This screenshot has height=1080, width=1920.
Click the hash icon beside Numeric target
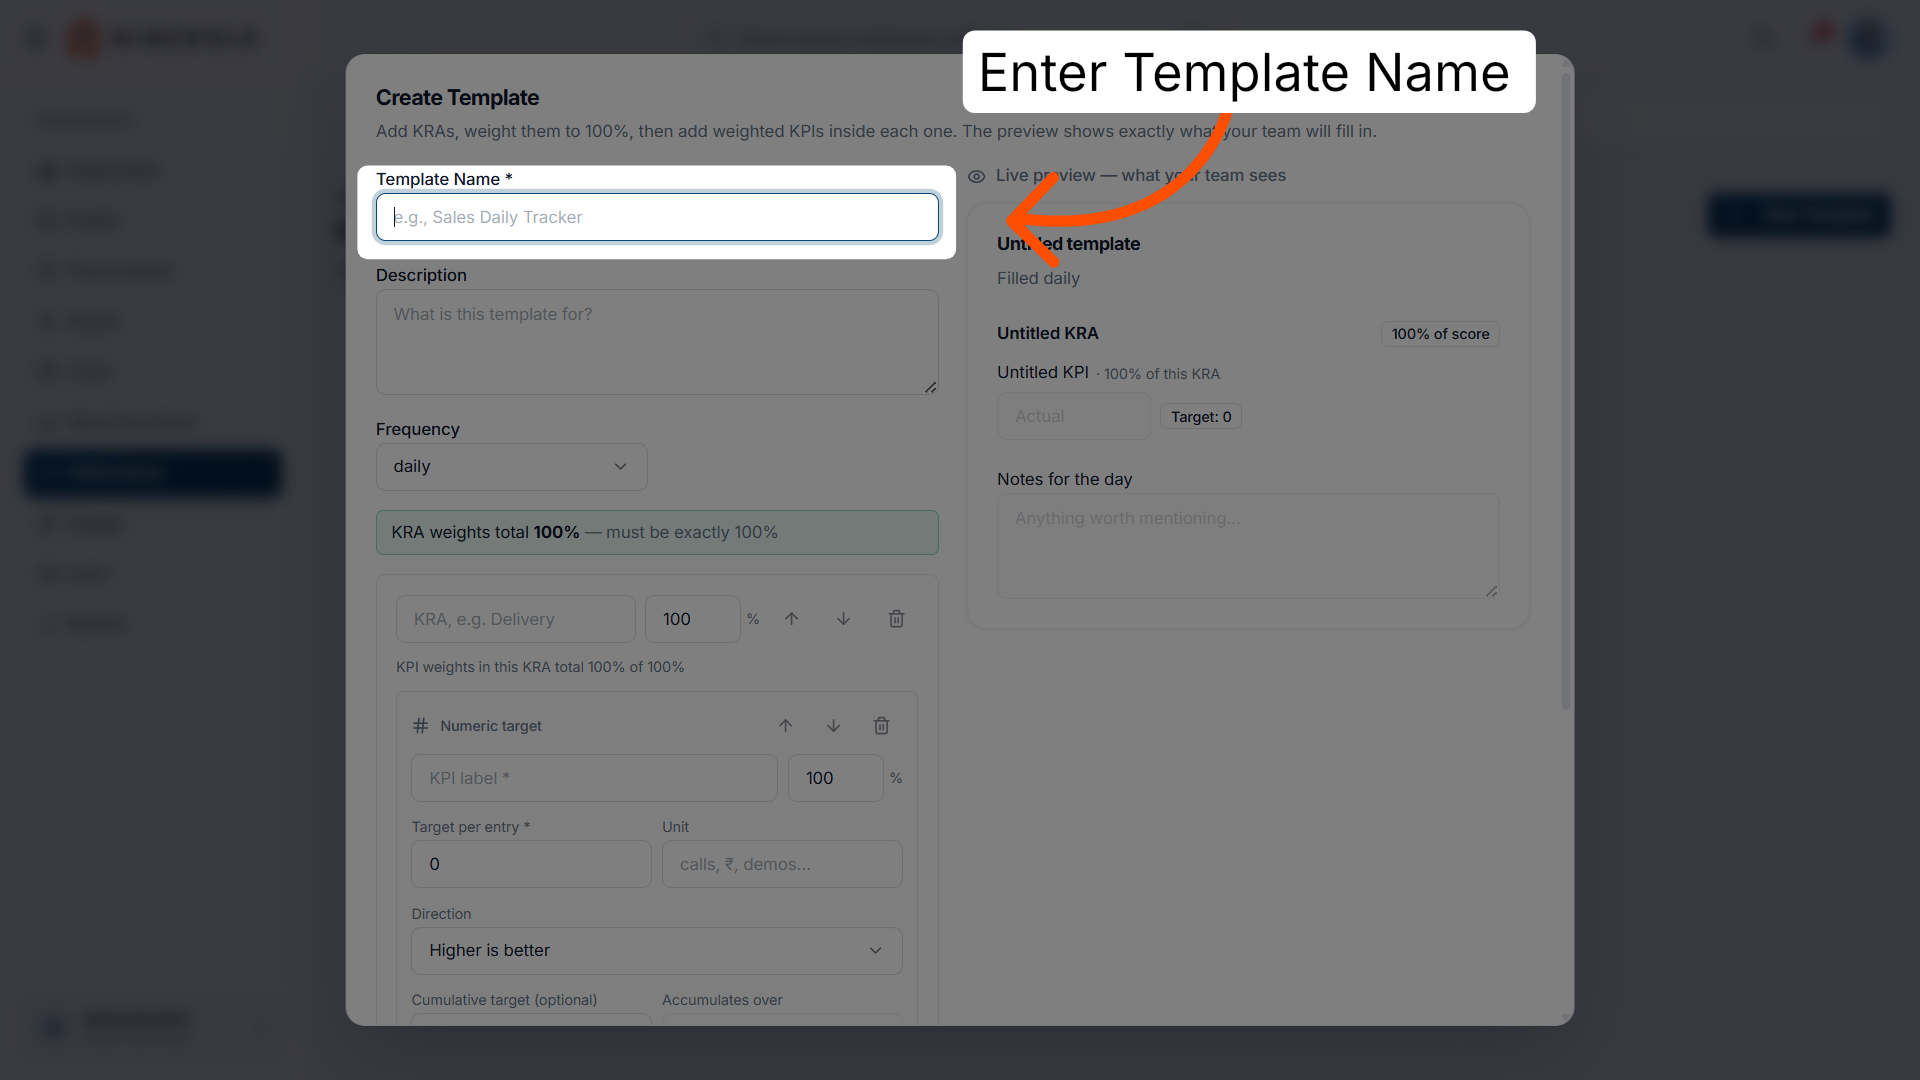[420, 726]
